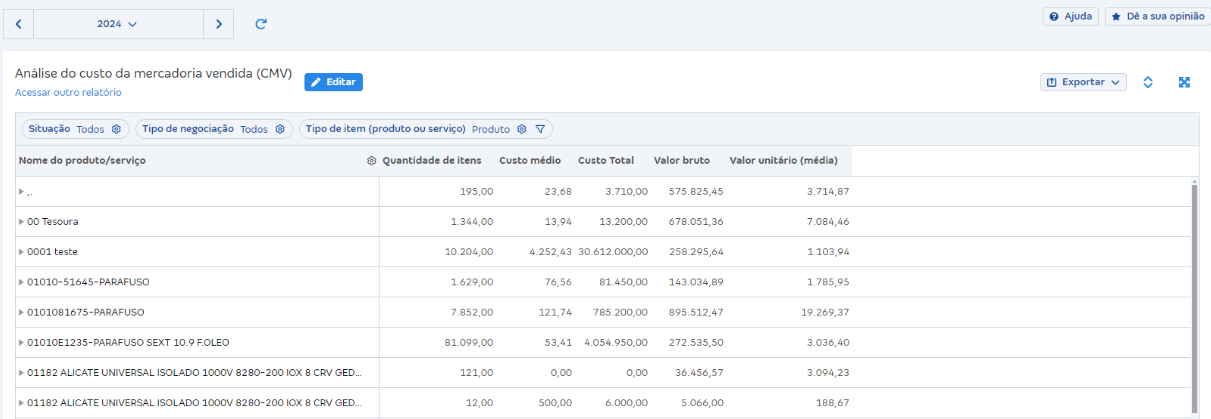Screen dimensions: 1211x419
Task: Expand or collapse all rows icon
Action: (x=1148, y=82)
